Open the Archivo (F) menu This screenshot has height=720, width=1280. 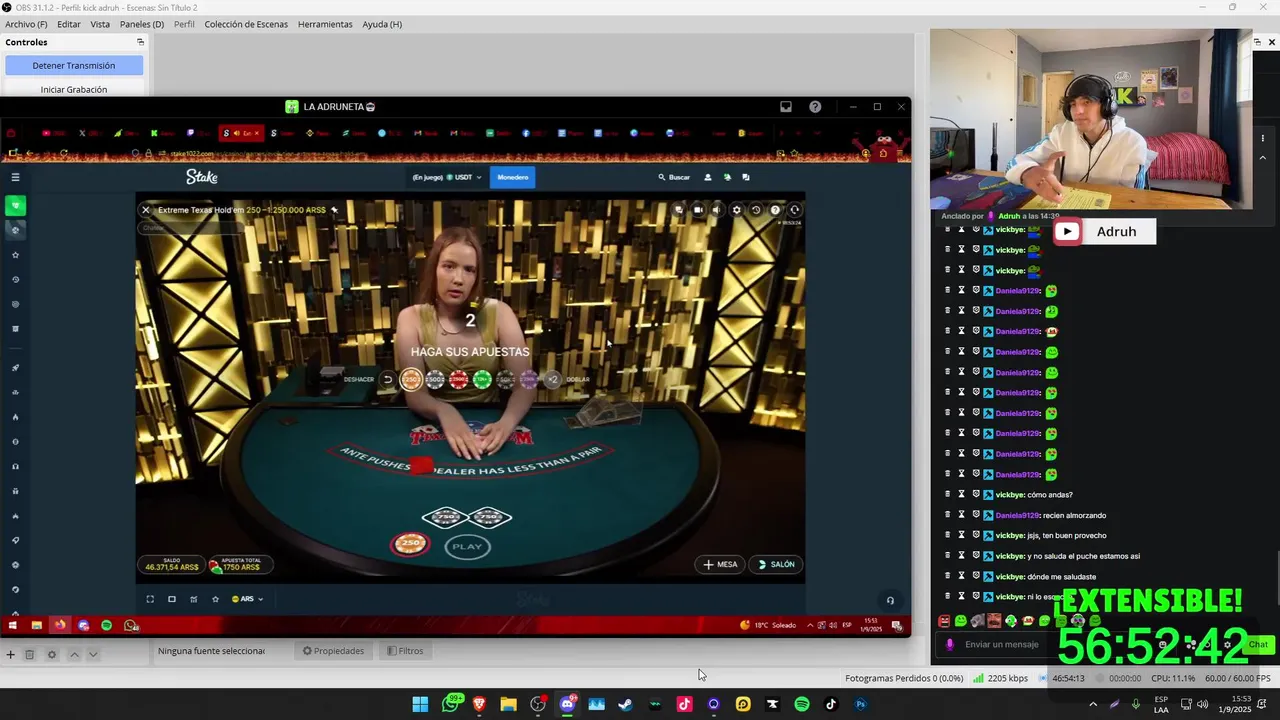pos(26,24)
